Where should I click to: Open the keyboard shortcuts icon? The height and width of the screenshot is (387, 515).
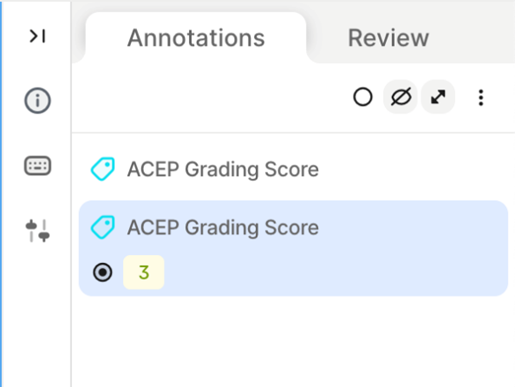[37, 166]
